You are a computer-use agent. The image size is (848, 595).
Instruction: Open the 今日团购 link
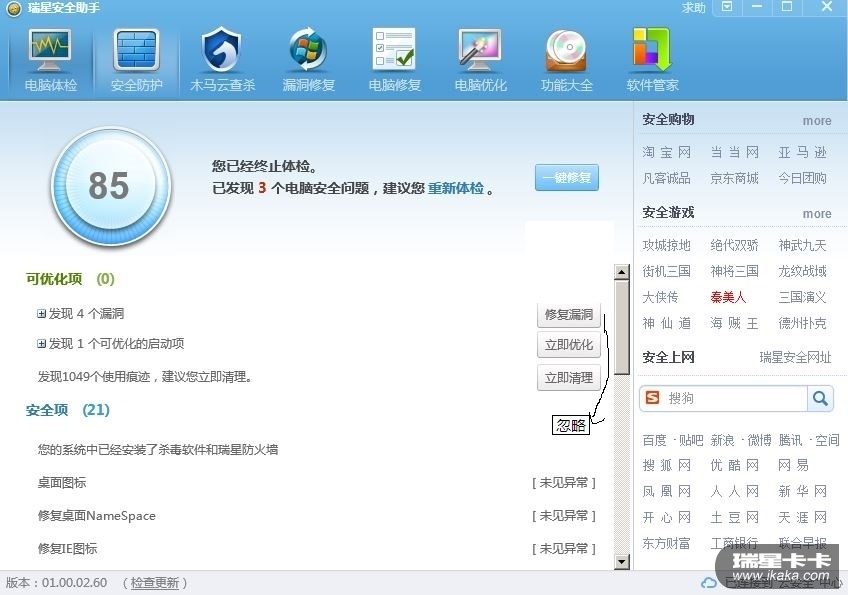[x=803, y=178]
